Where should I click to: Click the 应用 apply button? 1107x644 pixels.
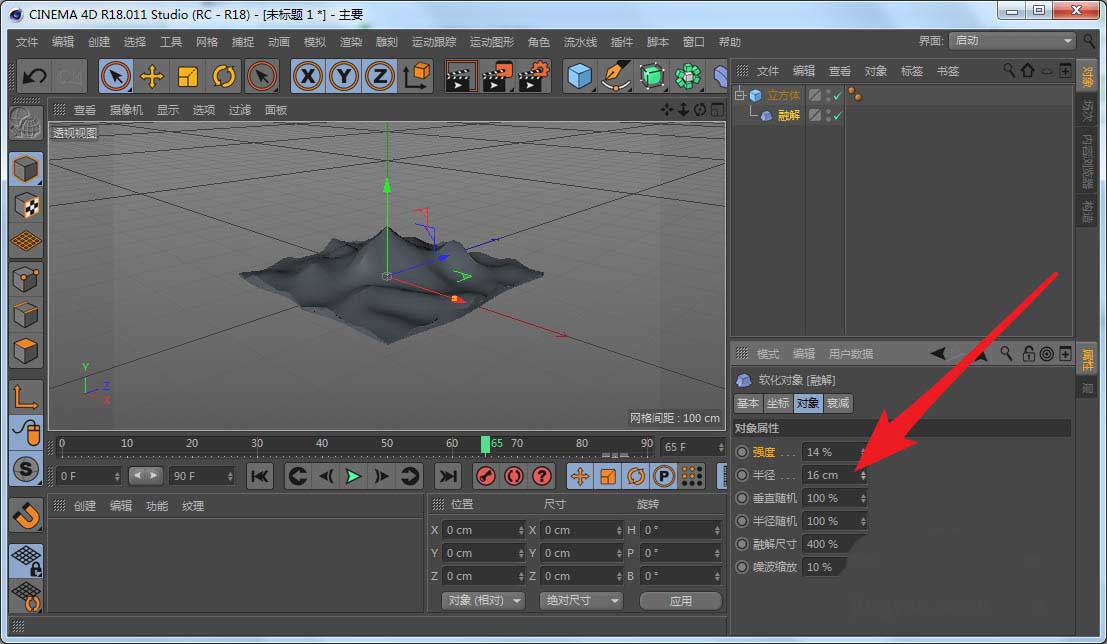pos(681,601)
